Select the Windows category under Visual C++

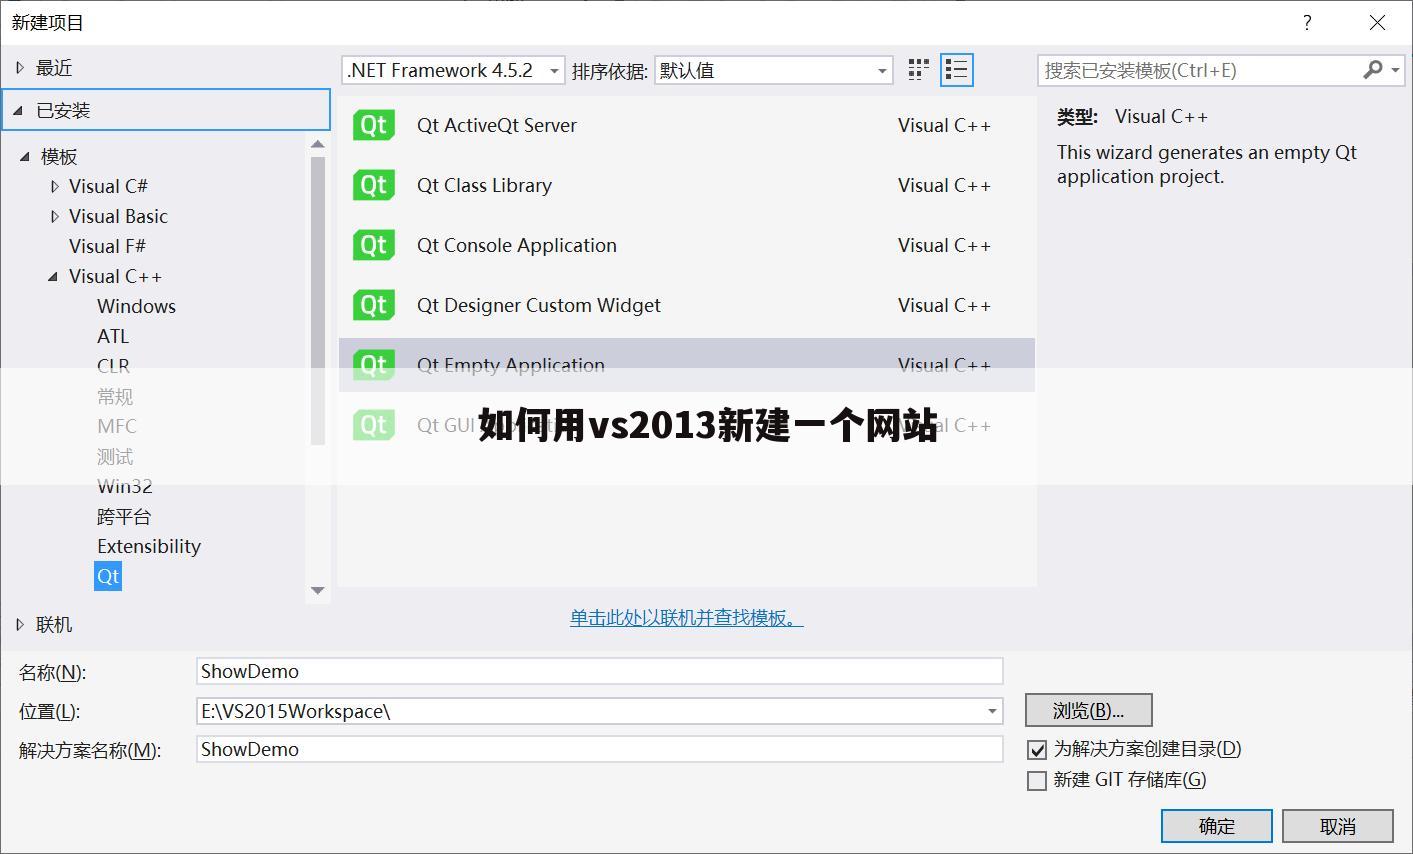(136, 306)
